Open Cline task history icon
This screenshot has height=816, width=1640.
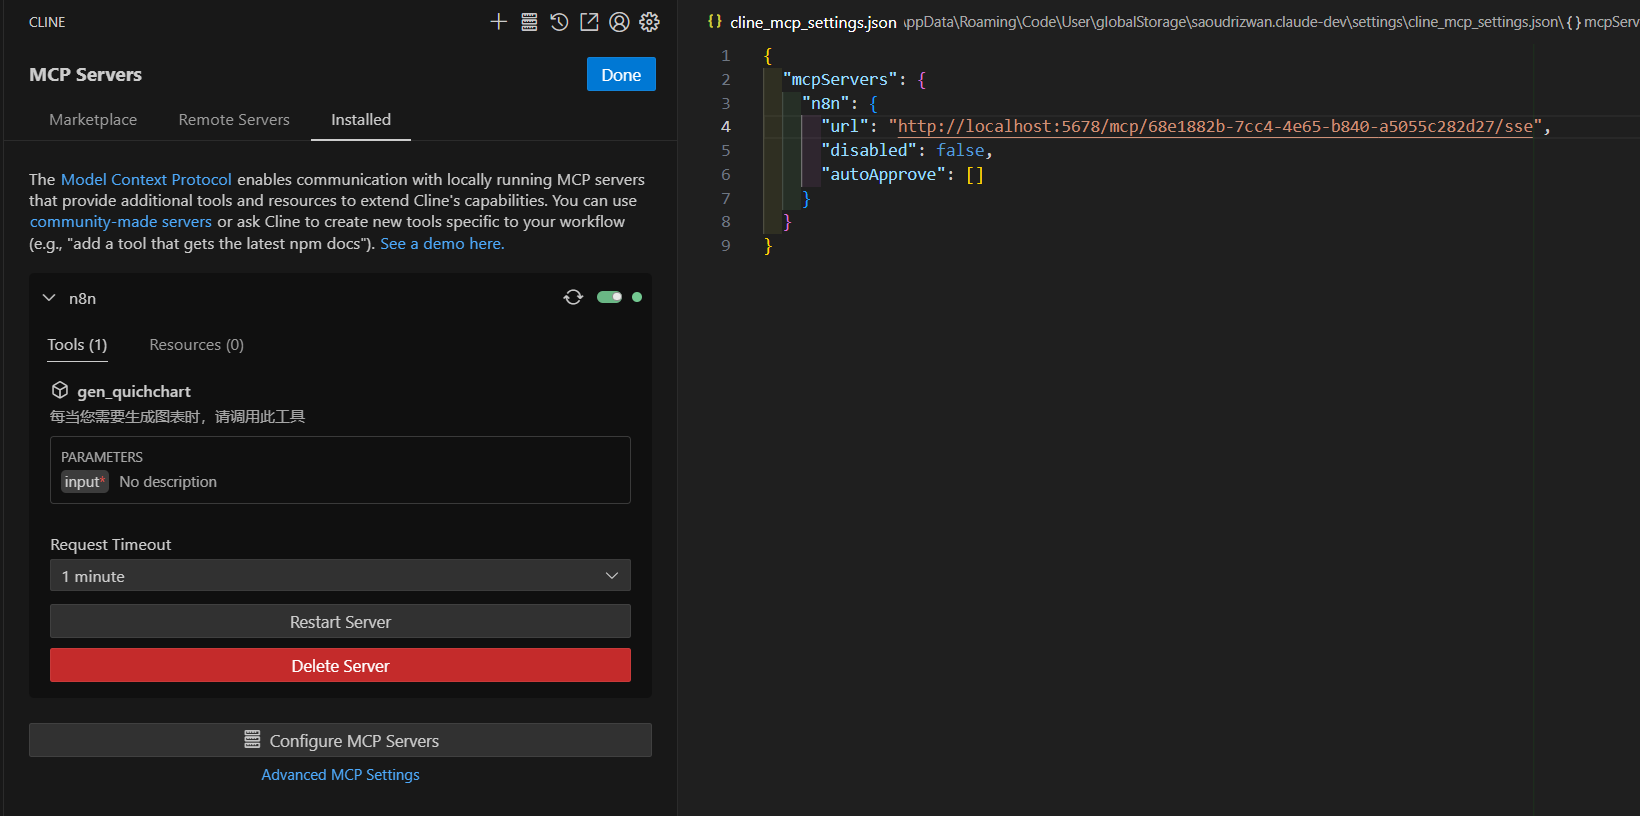pyautogui.click(x=559, y=22)
